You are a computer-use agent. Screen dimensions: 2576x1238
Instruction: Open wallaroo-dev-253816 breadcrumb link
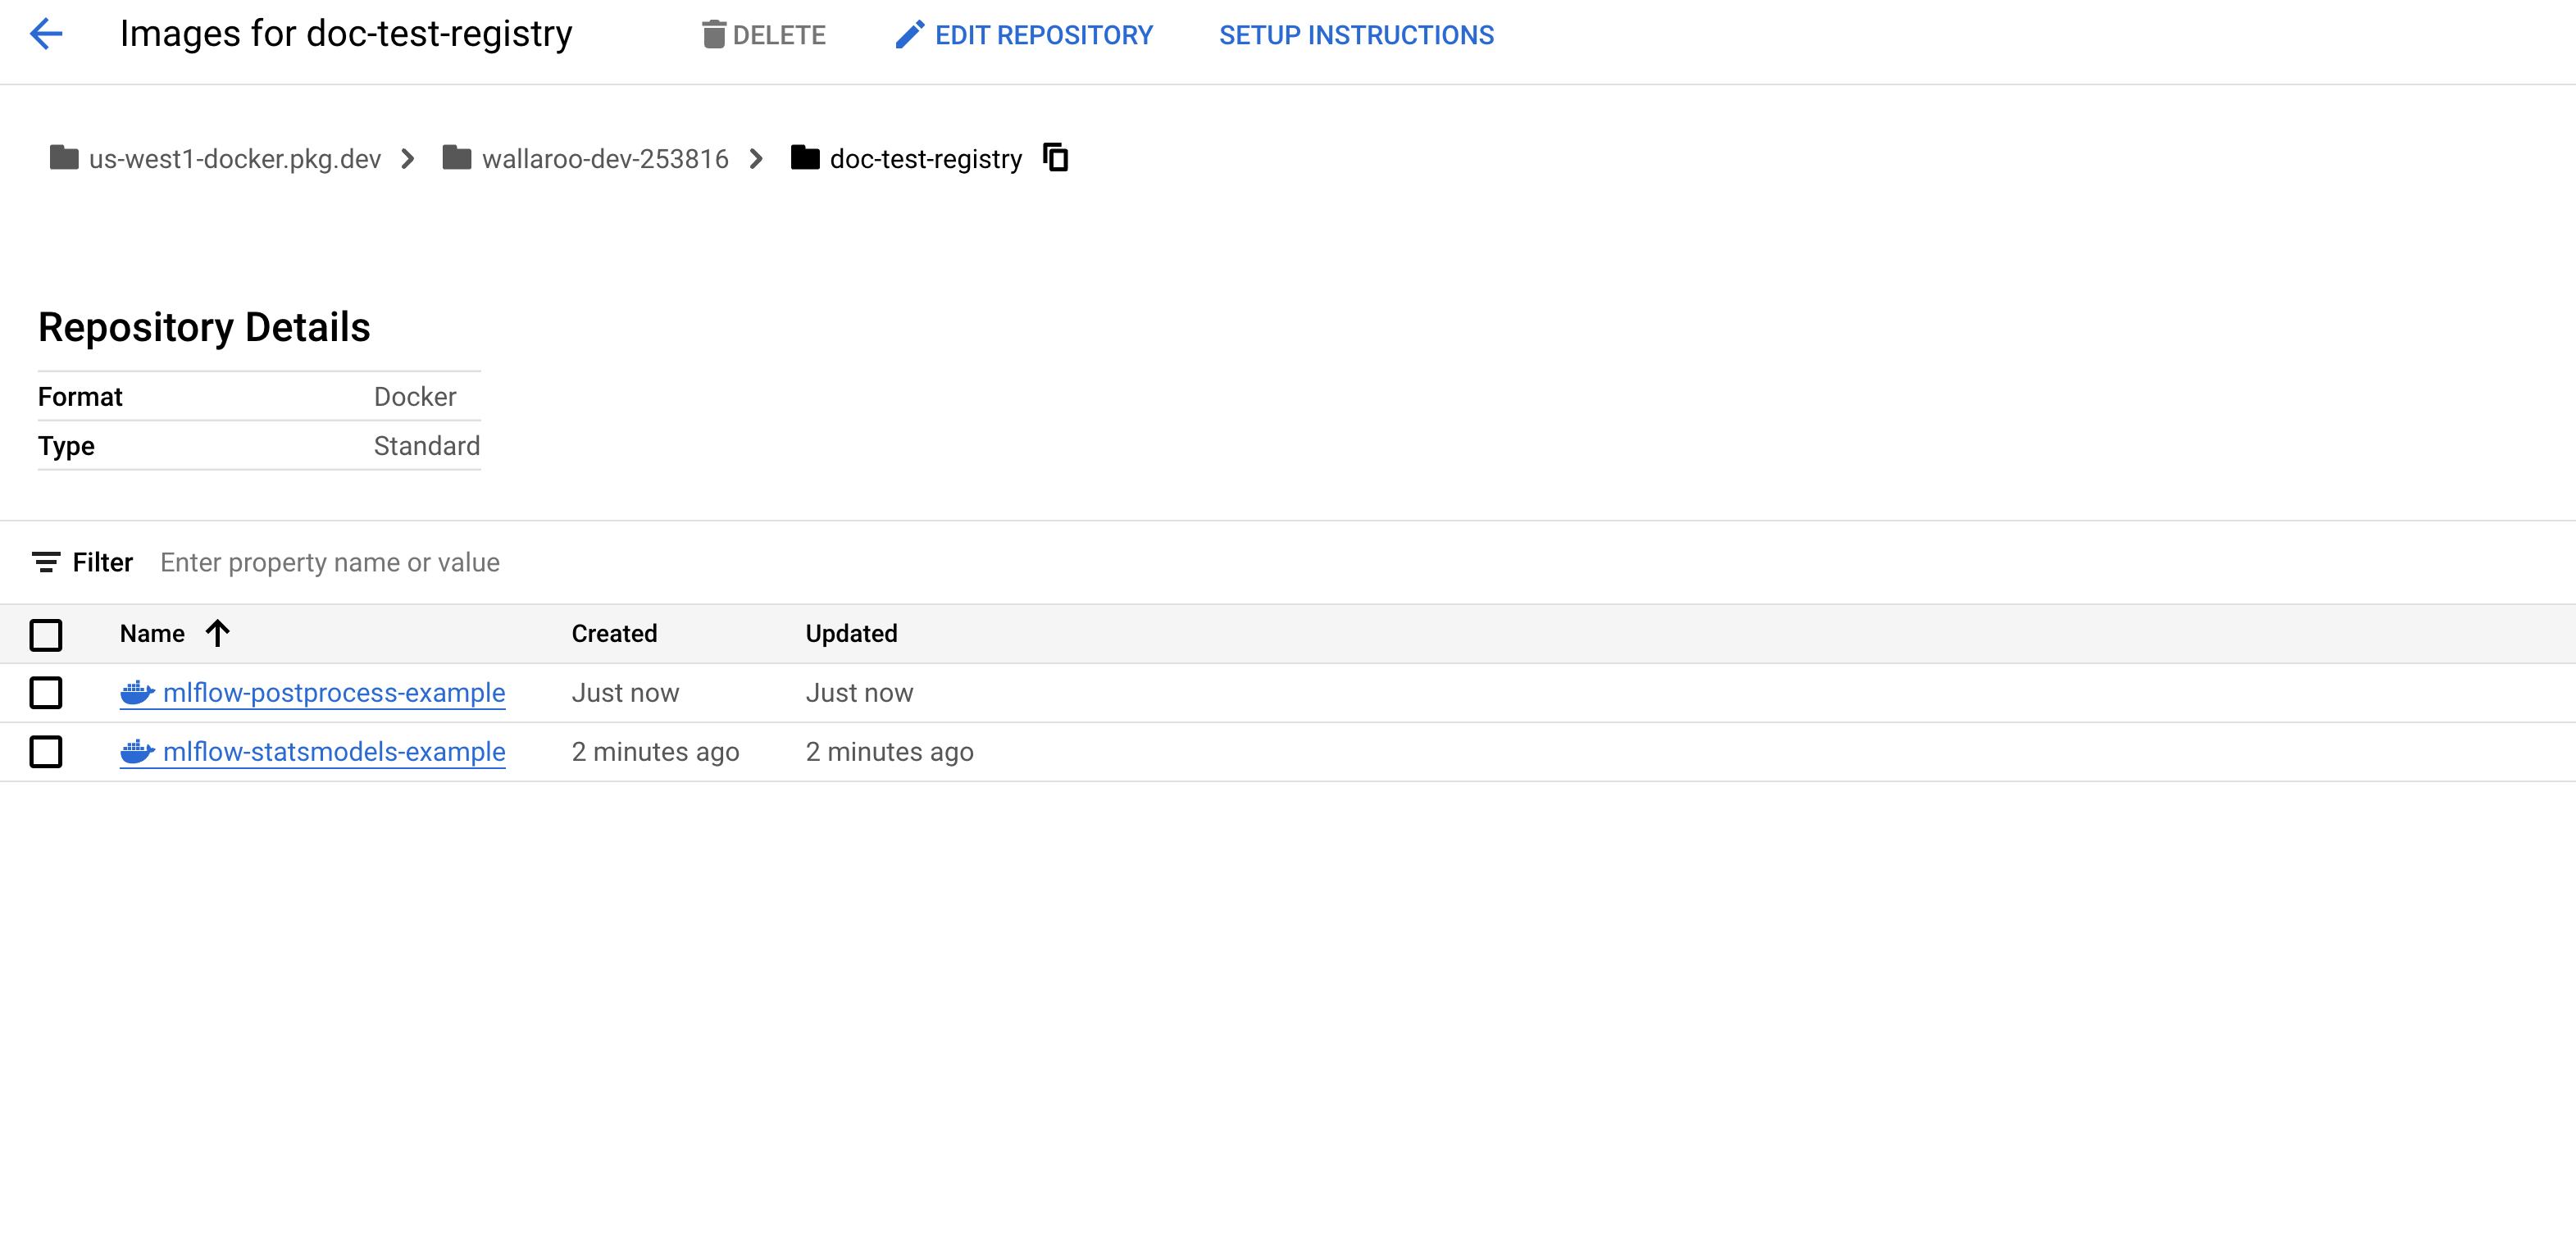(x=604, y=158)
